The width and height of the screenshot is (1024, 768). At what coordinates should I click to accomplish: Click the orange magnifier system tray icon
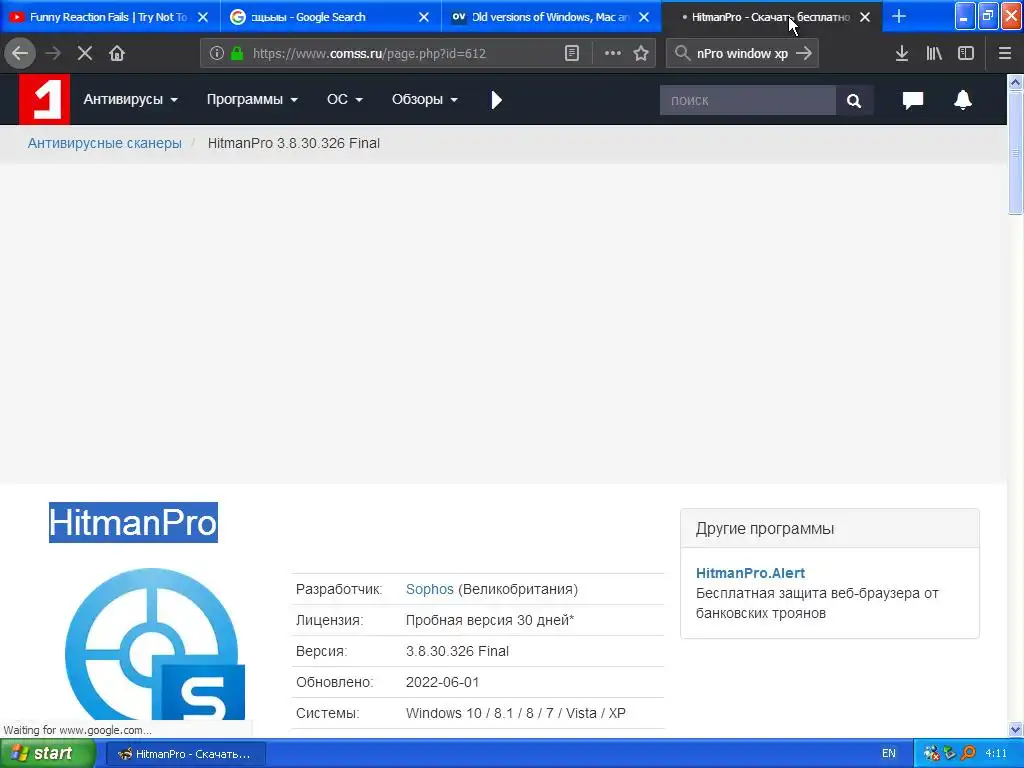(968, 754)
